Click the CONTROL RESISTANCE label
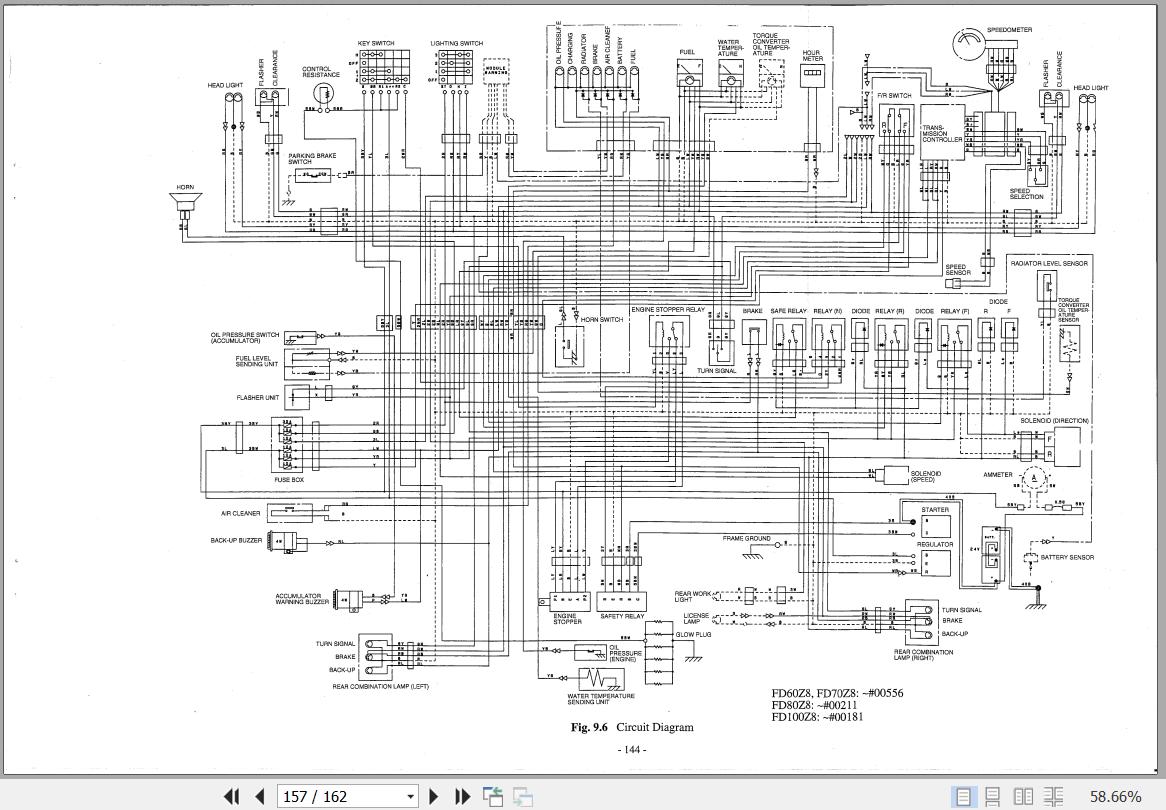1166x810 pixels. (x=321, y=71)
